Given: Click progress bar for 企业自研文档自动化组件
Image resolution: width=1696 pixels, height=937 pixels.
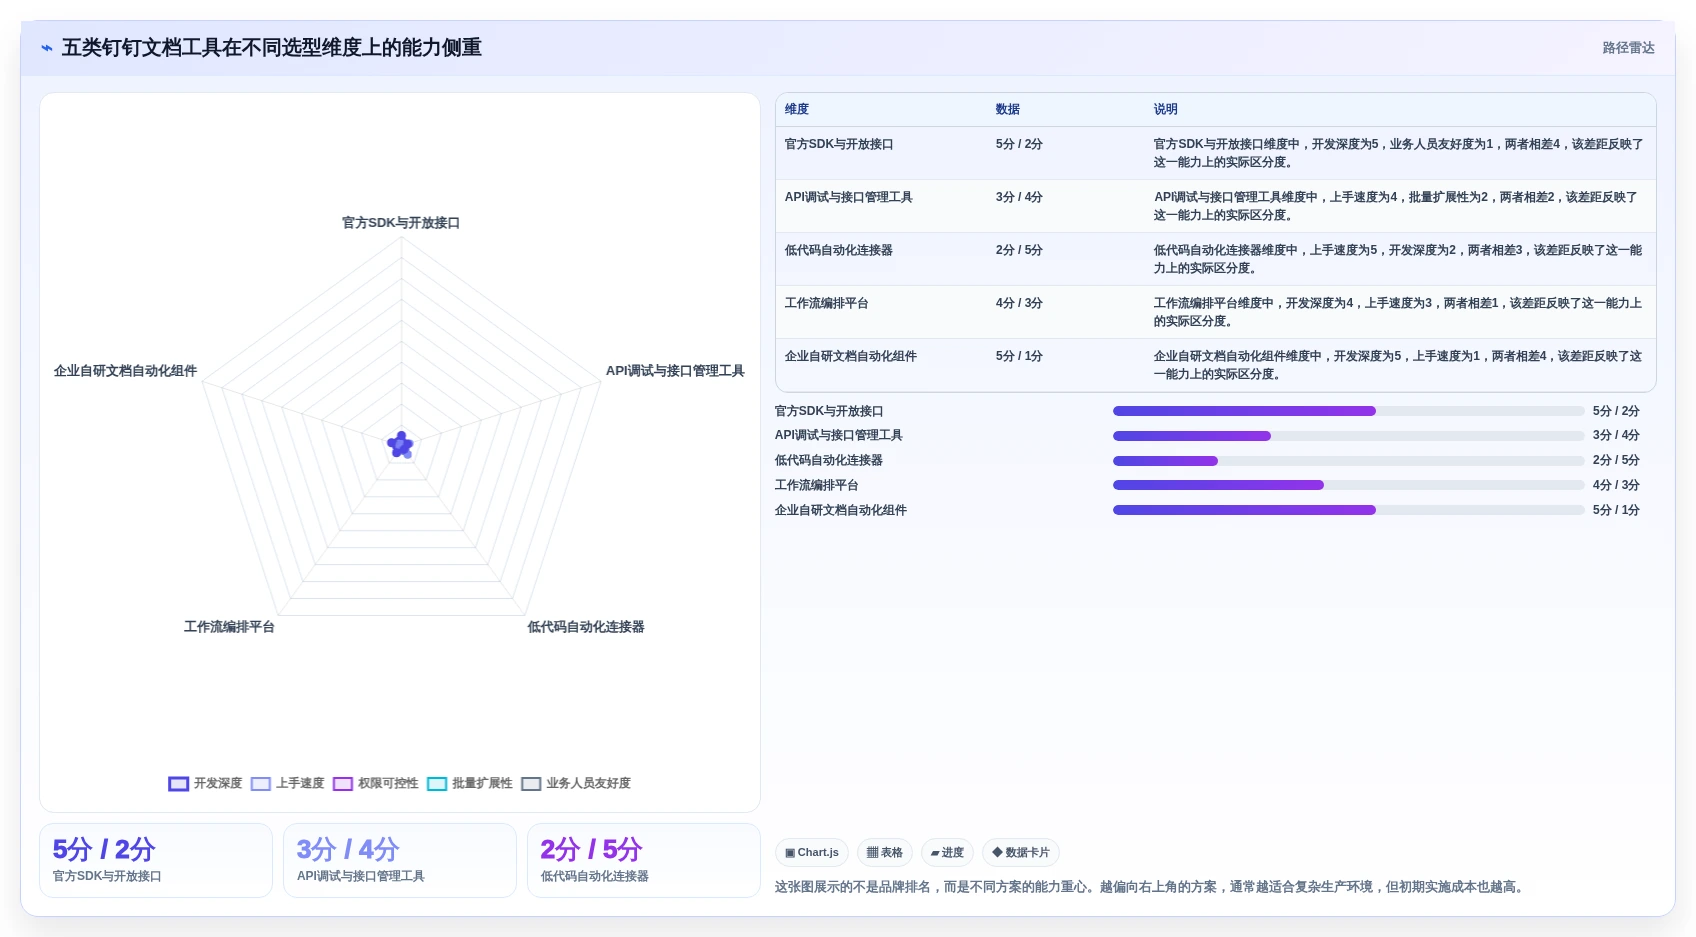Looking at the screenshot, I should 1349,510.
